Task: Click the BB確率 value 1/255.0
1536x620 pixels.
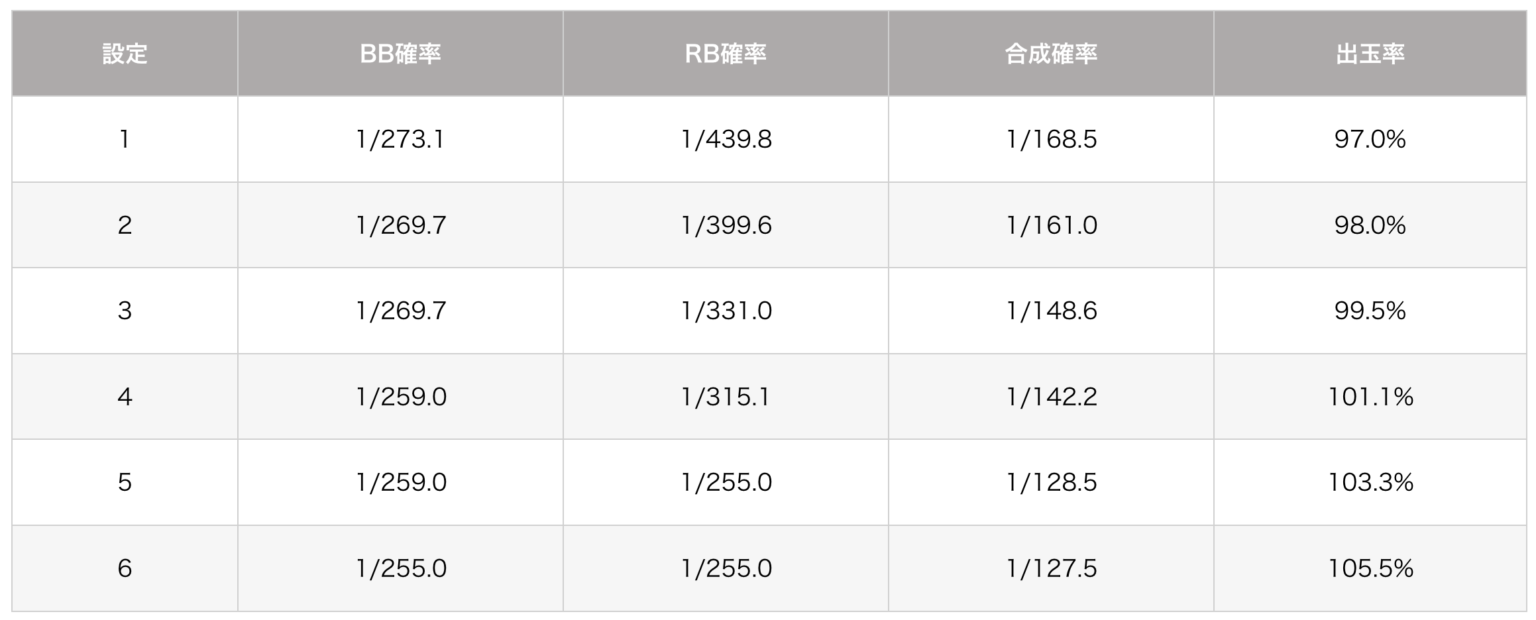Action: coord(400,569)
